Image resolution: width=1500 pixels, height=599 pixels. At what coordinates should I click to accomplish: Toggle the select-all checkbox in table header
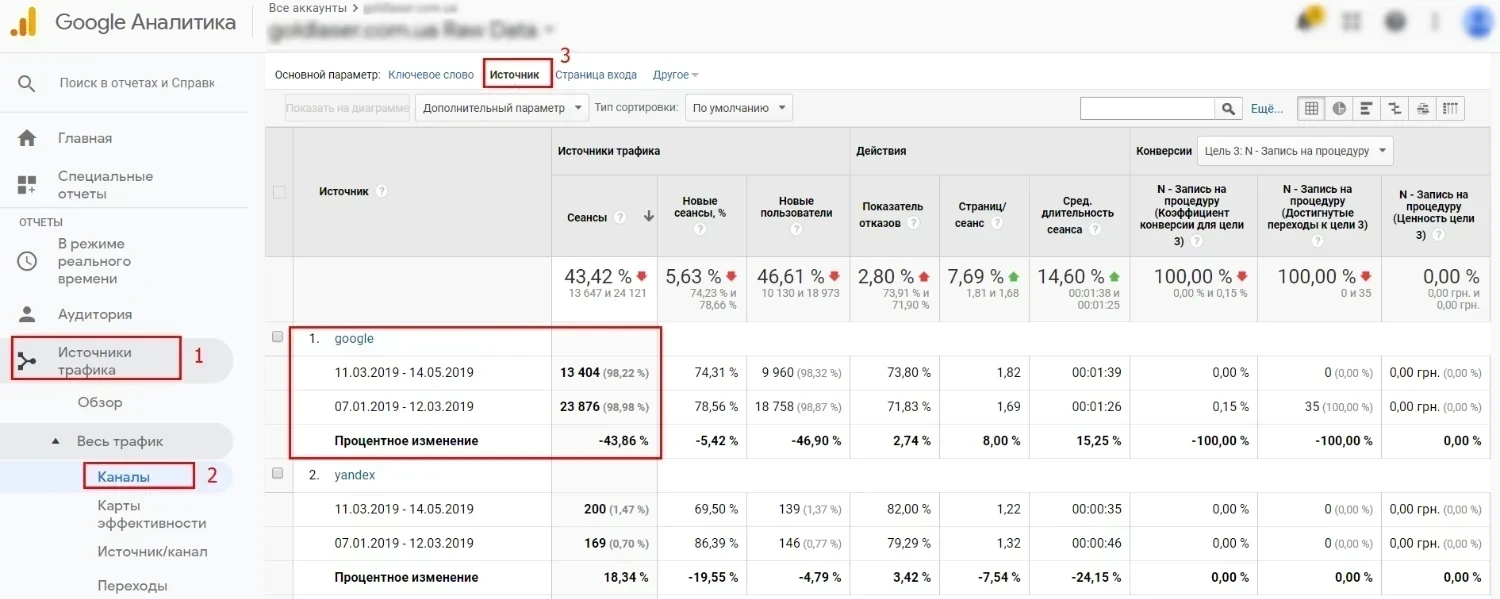click(279, 192)
